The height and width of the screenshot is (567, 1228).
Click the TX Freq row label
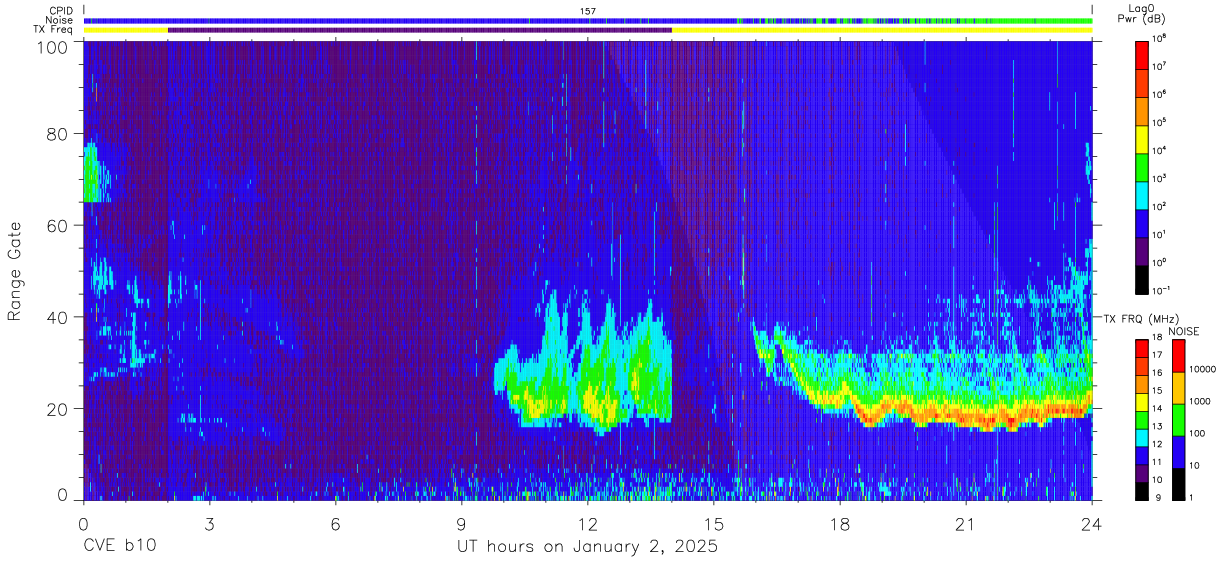54,30
